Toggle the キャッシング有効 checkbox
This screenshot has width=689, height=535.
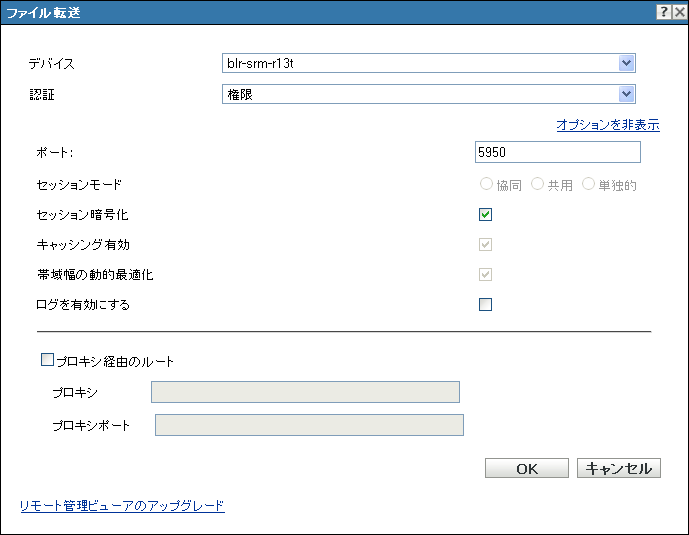pos(486,244)
